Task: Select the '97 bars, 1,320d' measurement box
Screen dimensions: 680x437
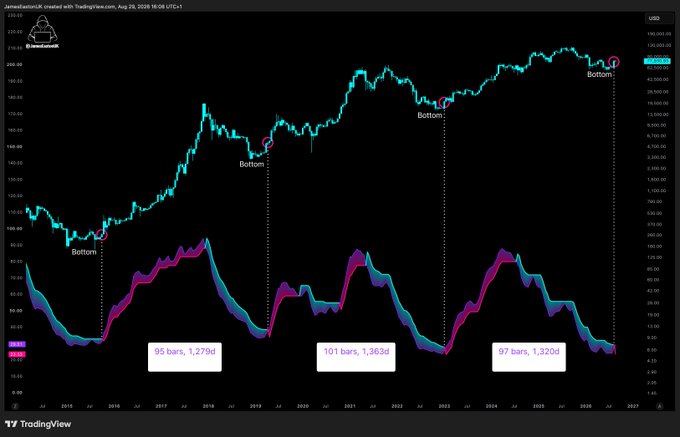Action: (x=529, y=356)
